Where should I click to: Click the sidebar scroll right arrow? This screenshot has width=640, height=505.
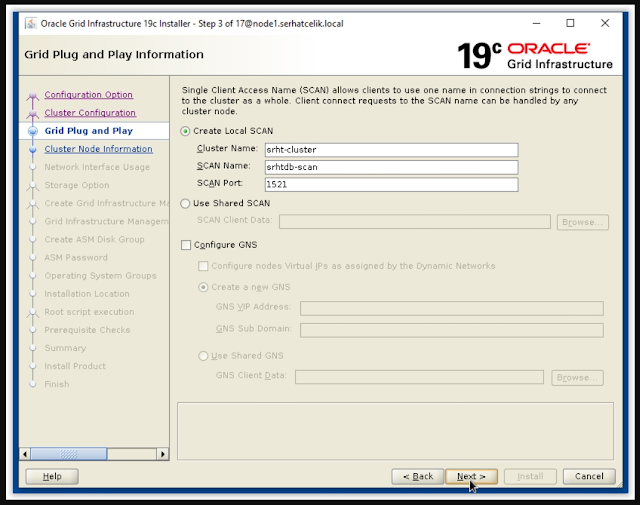coord(163,454)
